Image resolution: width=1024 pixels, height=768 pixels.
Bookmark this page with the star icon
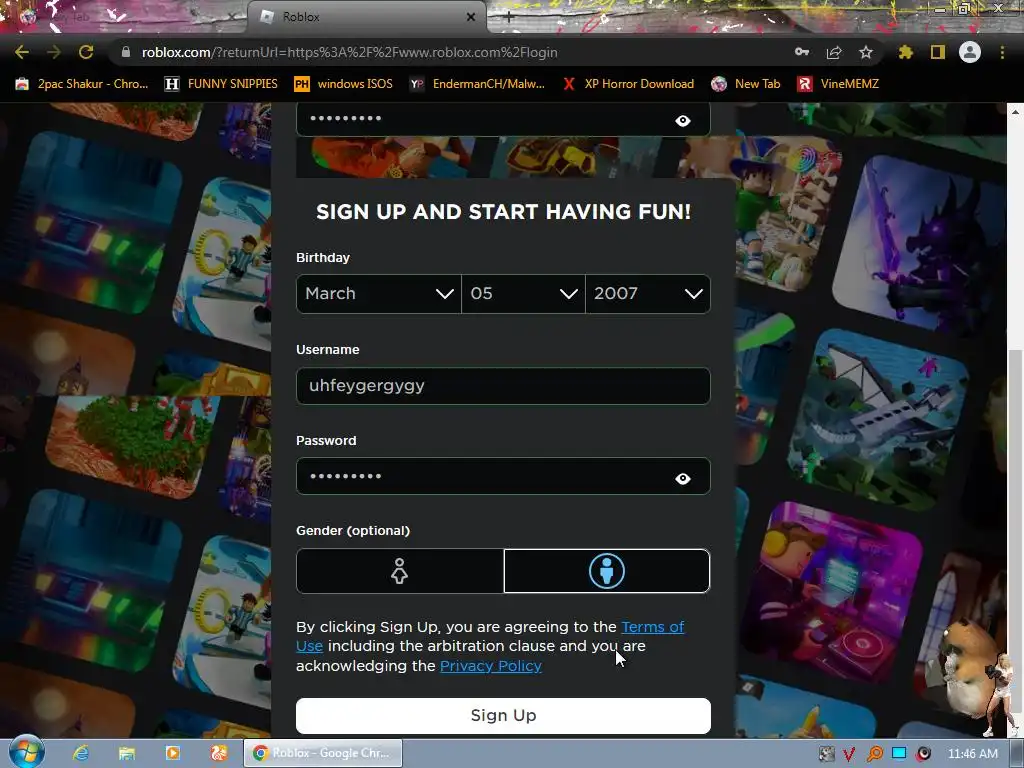click(x=866, y=52)
